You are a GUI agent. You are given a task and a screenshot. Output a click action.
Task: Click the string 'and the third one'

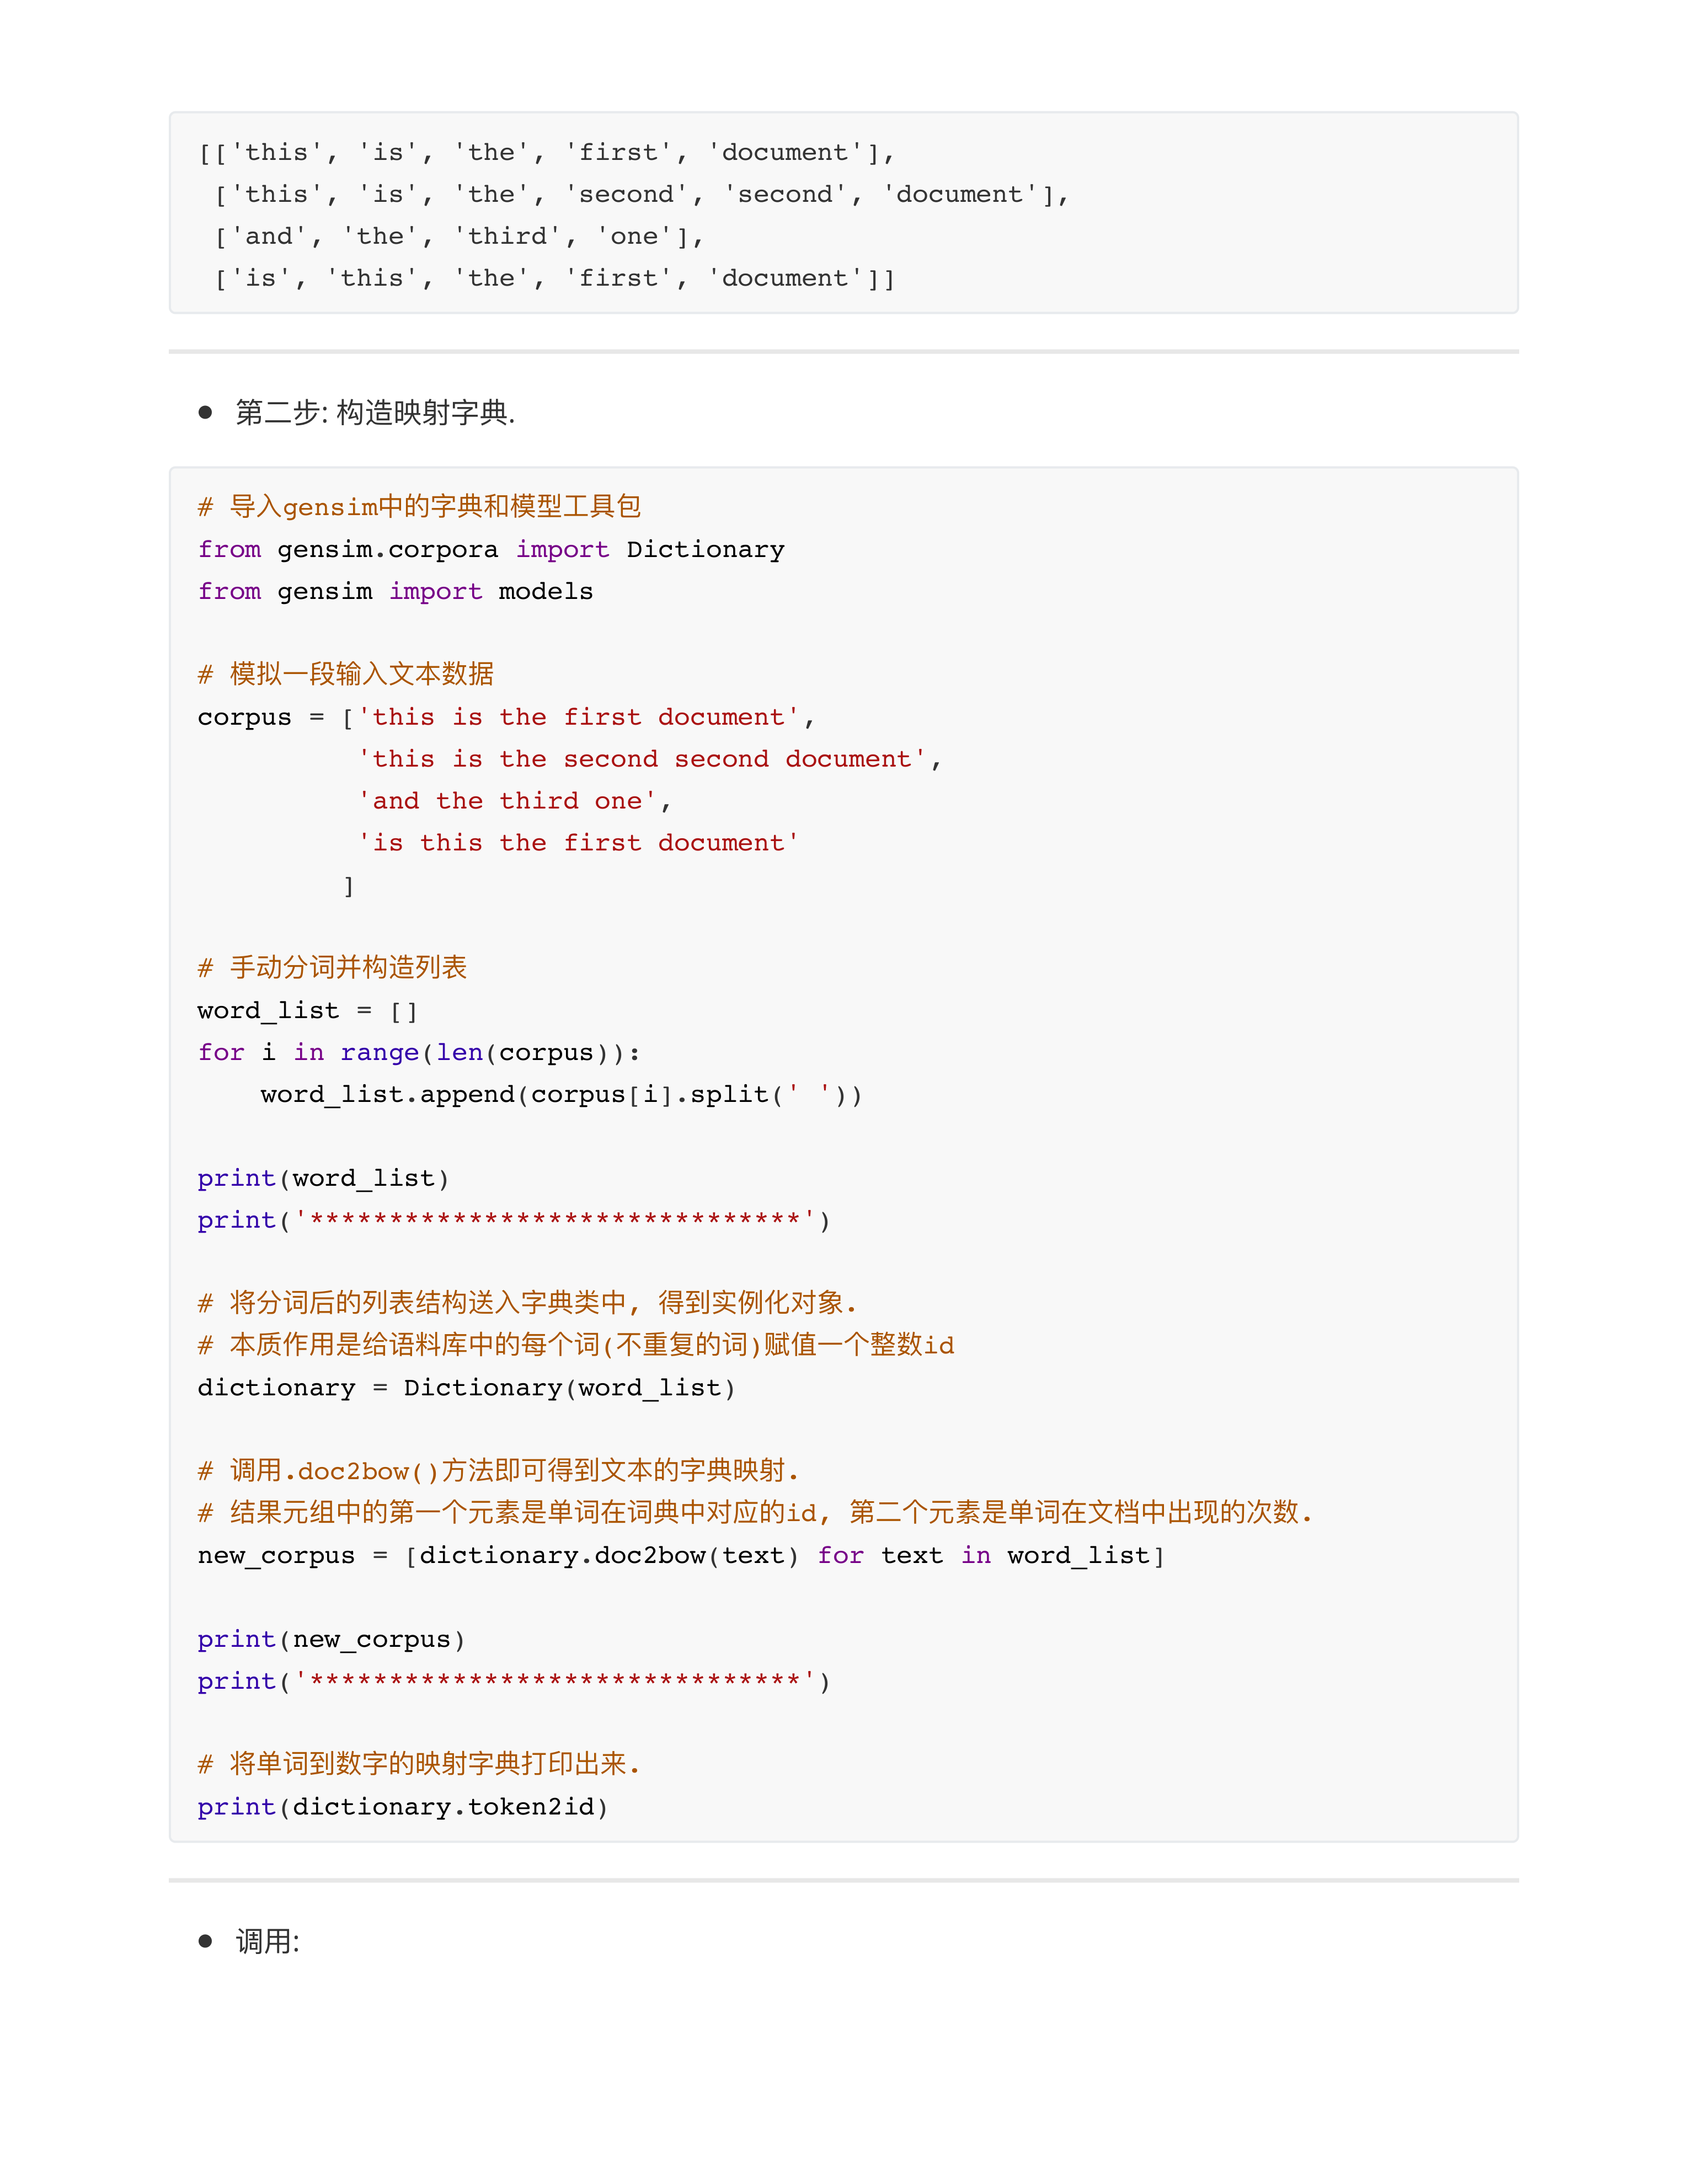point(507,801)
